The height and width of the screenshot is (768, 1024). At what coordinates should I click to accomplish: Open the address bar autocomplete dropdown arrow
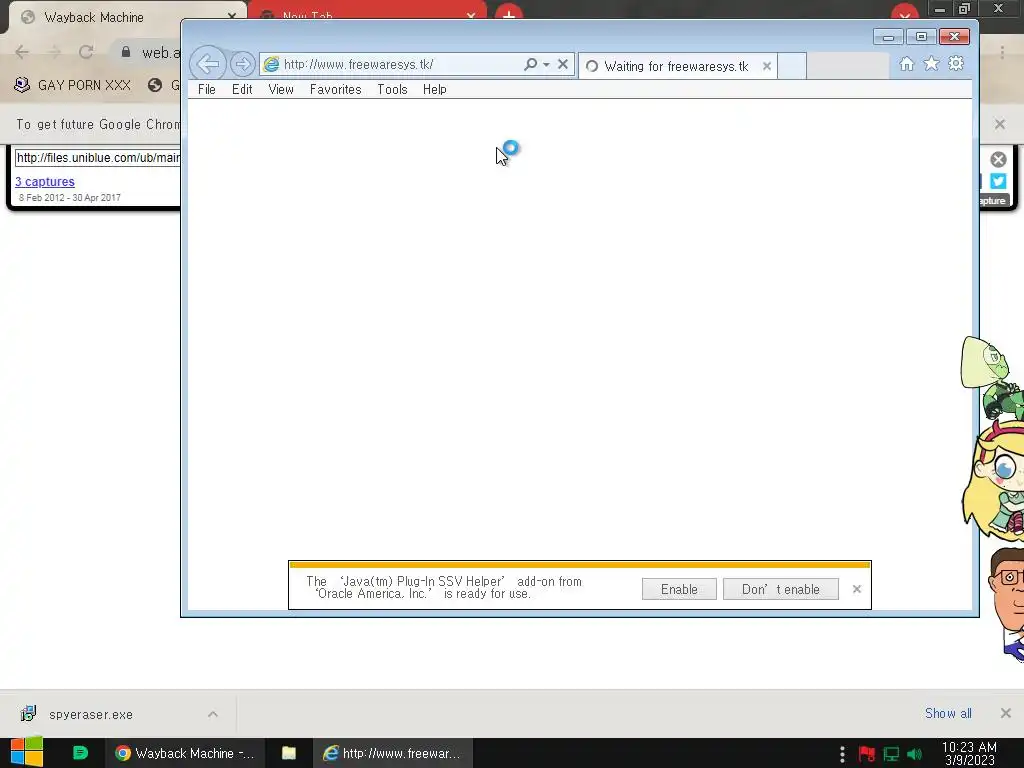point(546,64)
